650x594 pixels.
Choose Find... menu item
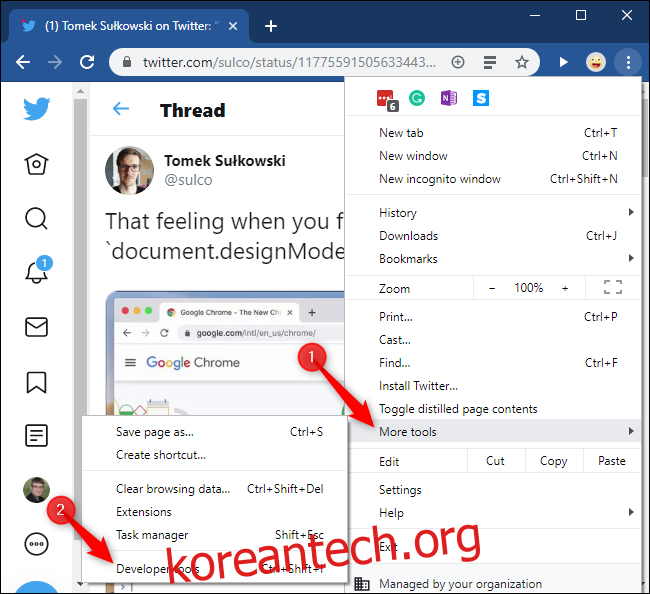pyautogui.click(x=493, y=363)
